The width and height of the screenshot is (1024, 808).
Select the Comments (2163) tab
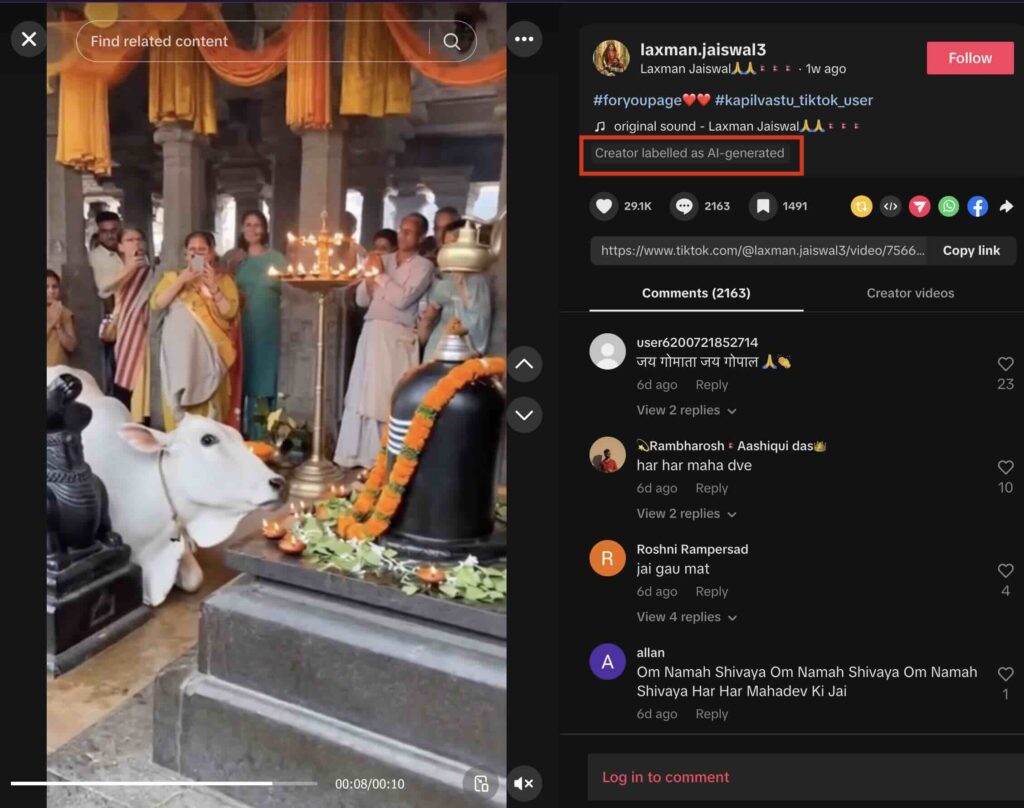click(696, 293)
